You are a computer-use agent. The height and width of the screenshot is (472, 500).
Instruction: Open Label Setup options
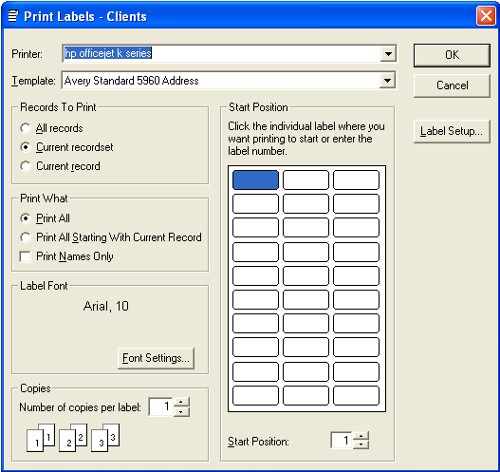(452, 131)
